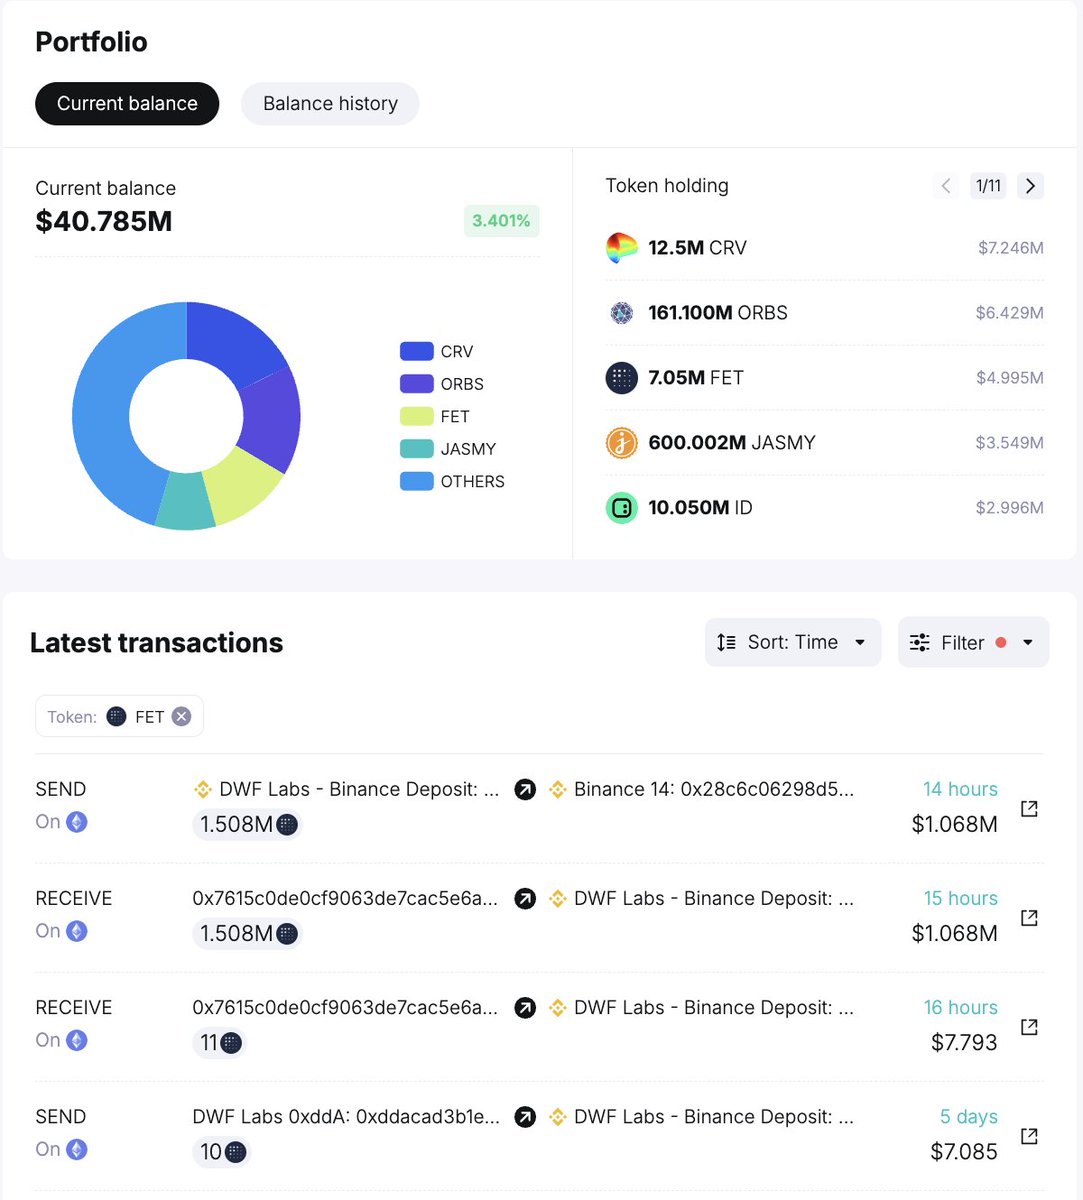Open the Filter dropdown
Screen dimensions: 1083x1200
point(973,642)
